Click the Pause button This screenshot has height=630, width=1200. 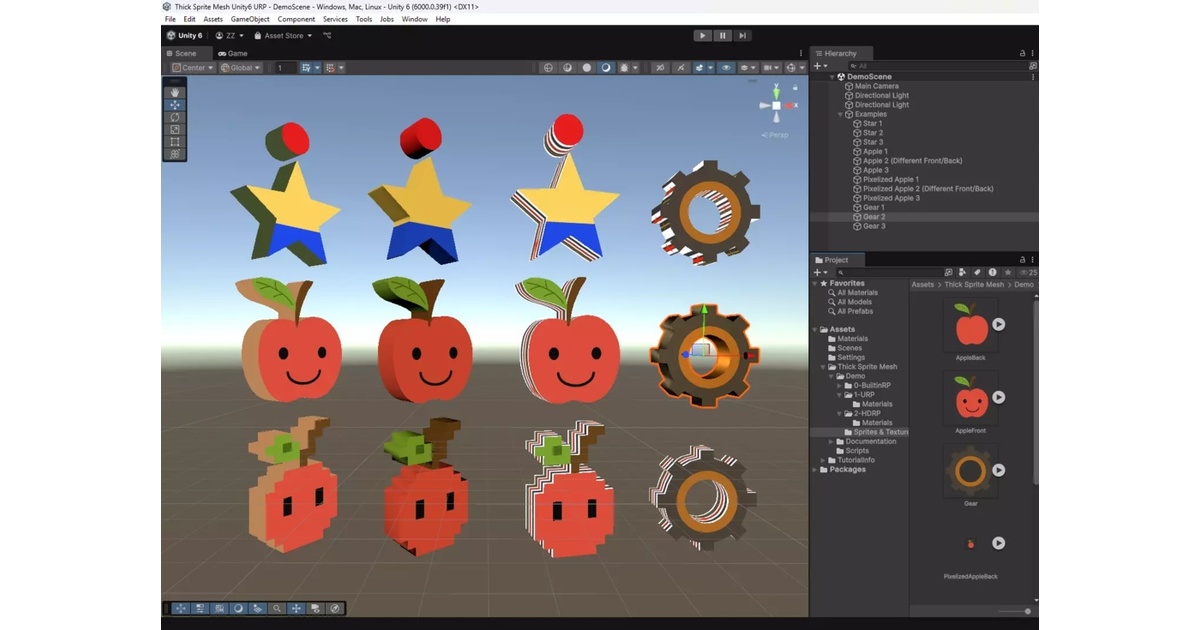tap(722, 36)
